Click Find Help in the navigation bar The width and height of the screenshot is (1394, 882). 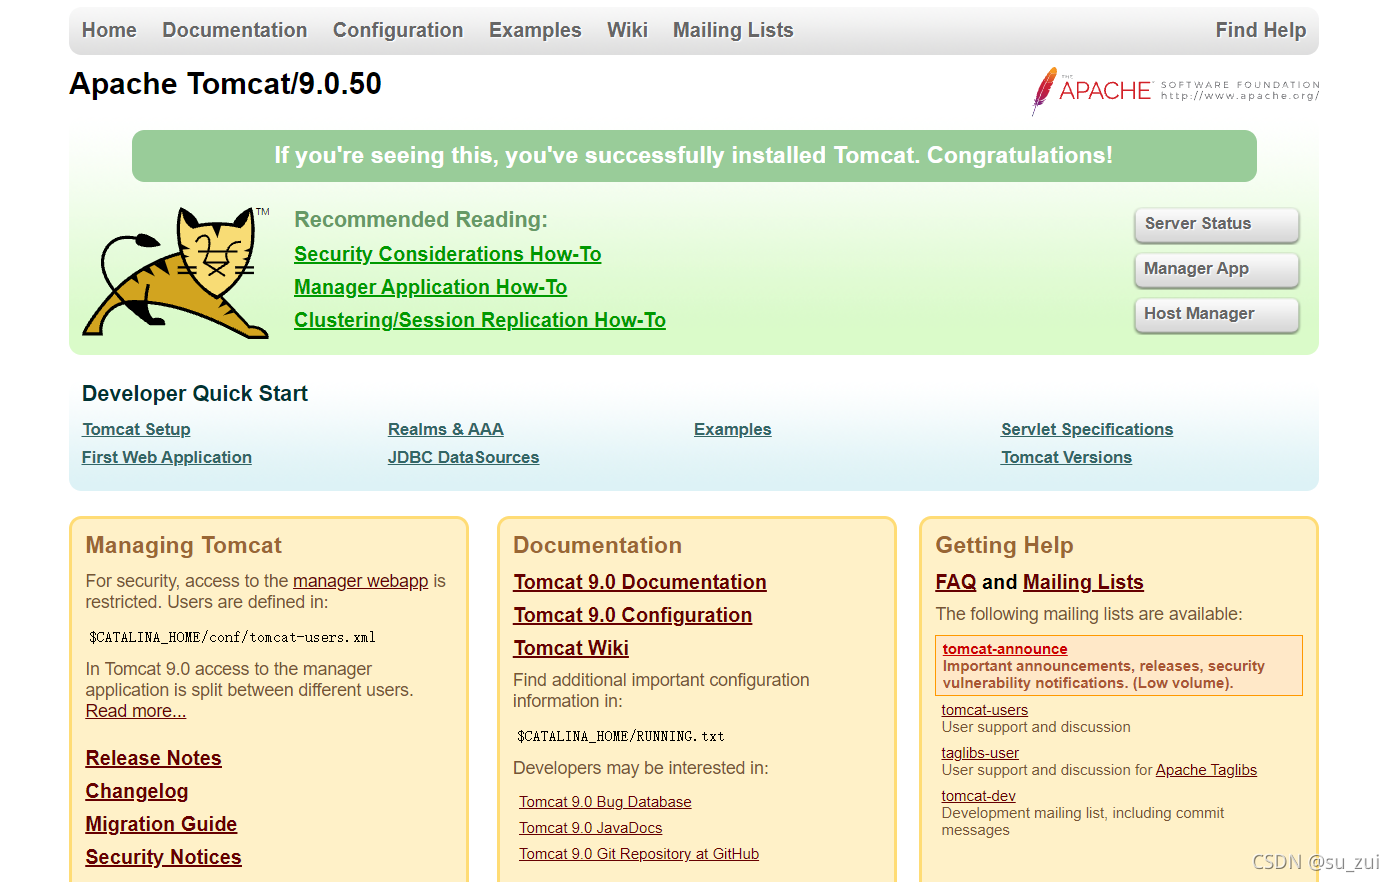point(1261,30)
